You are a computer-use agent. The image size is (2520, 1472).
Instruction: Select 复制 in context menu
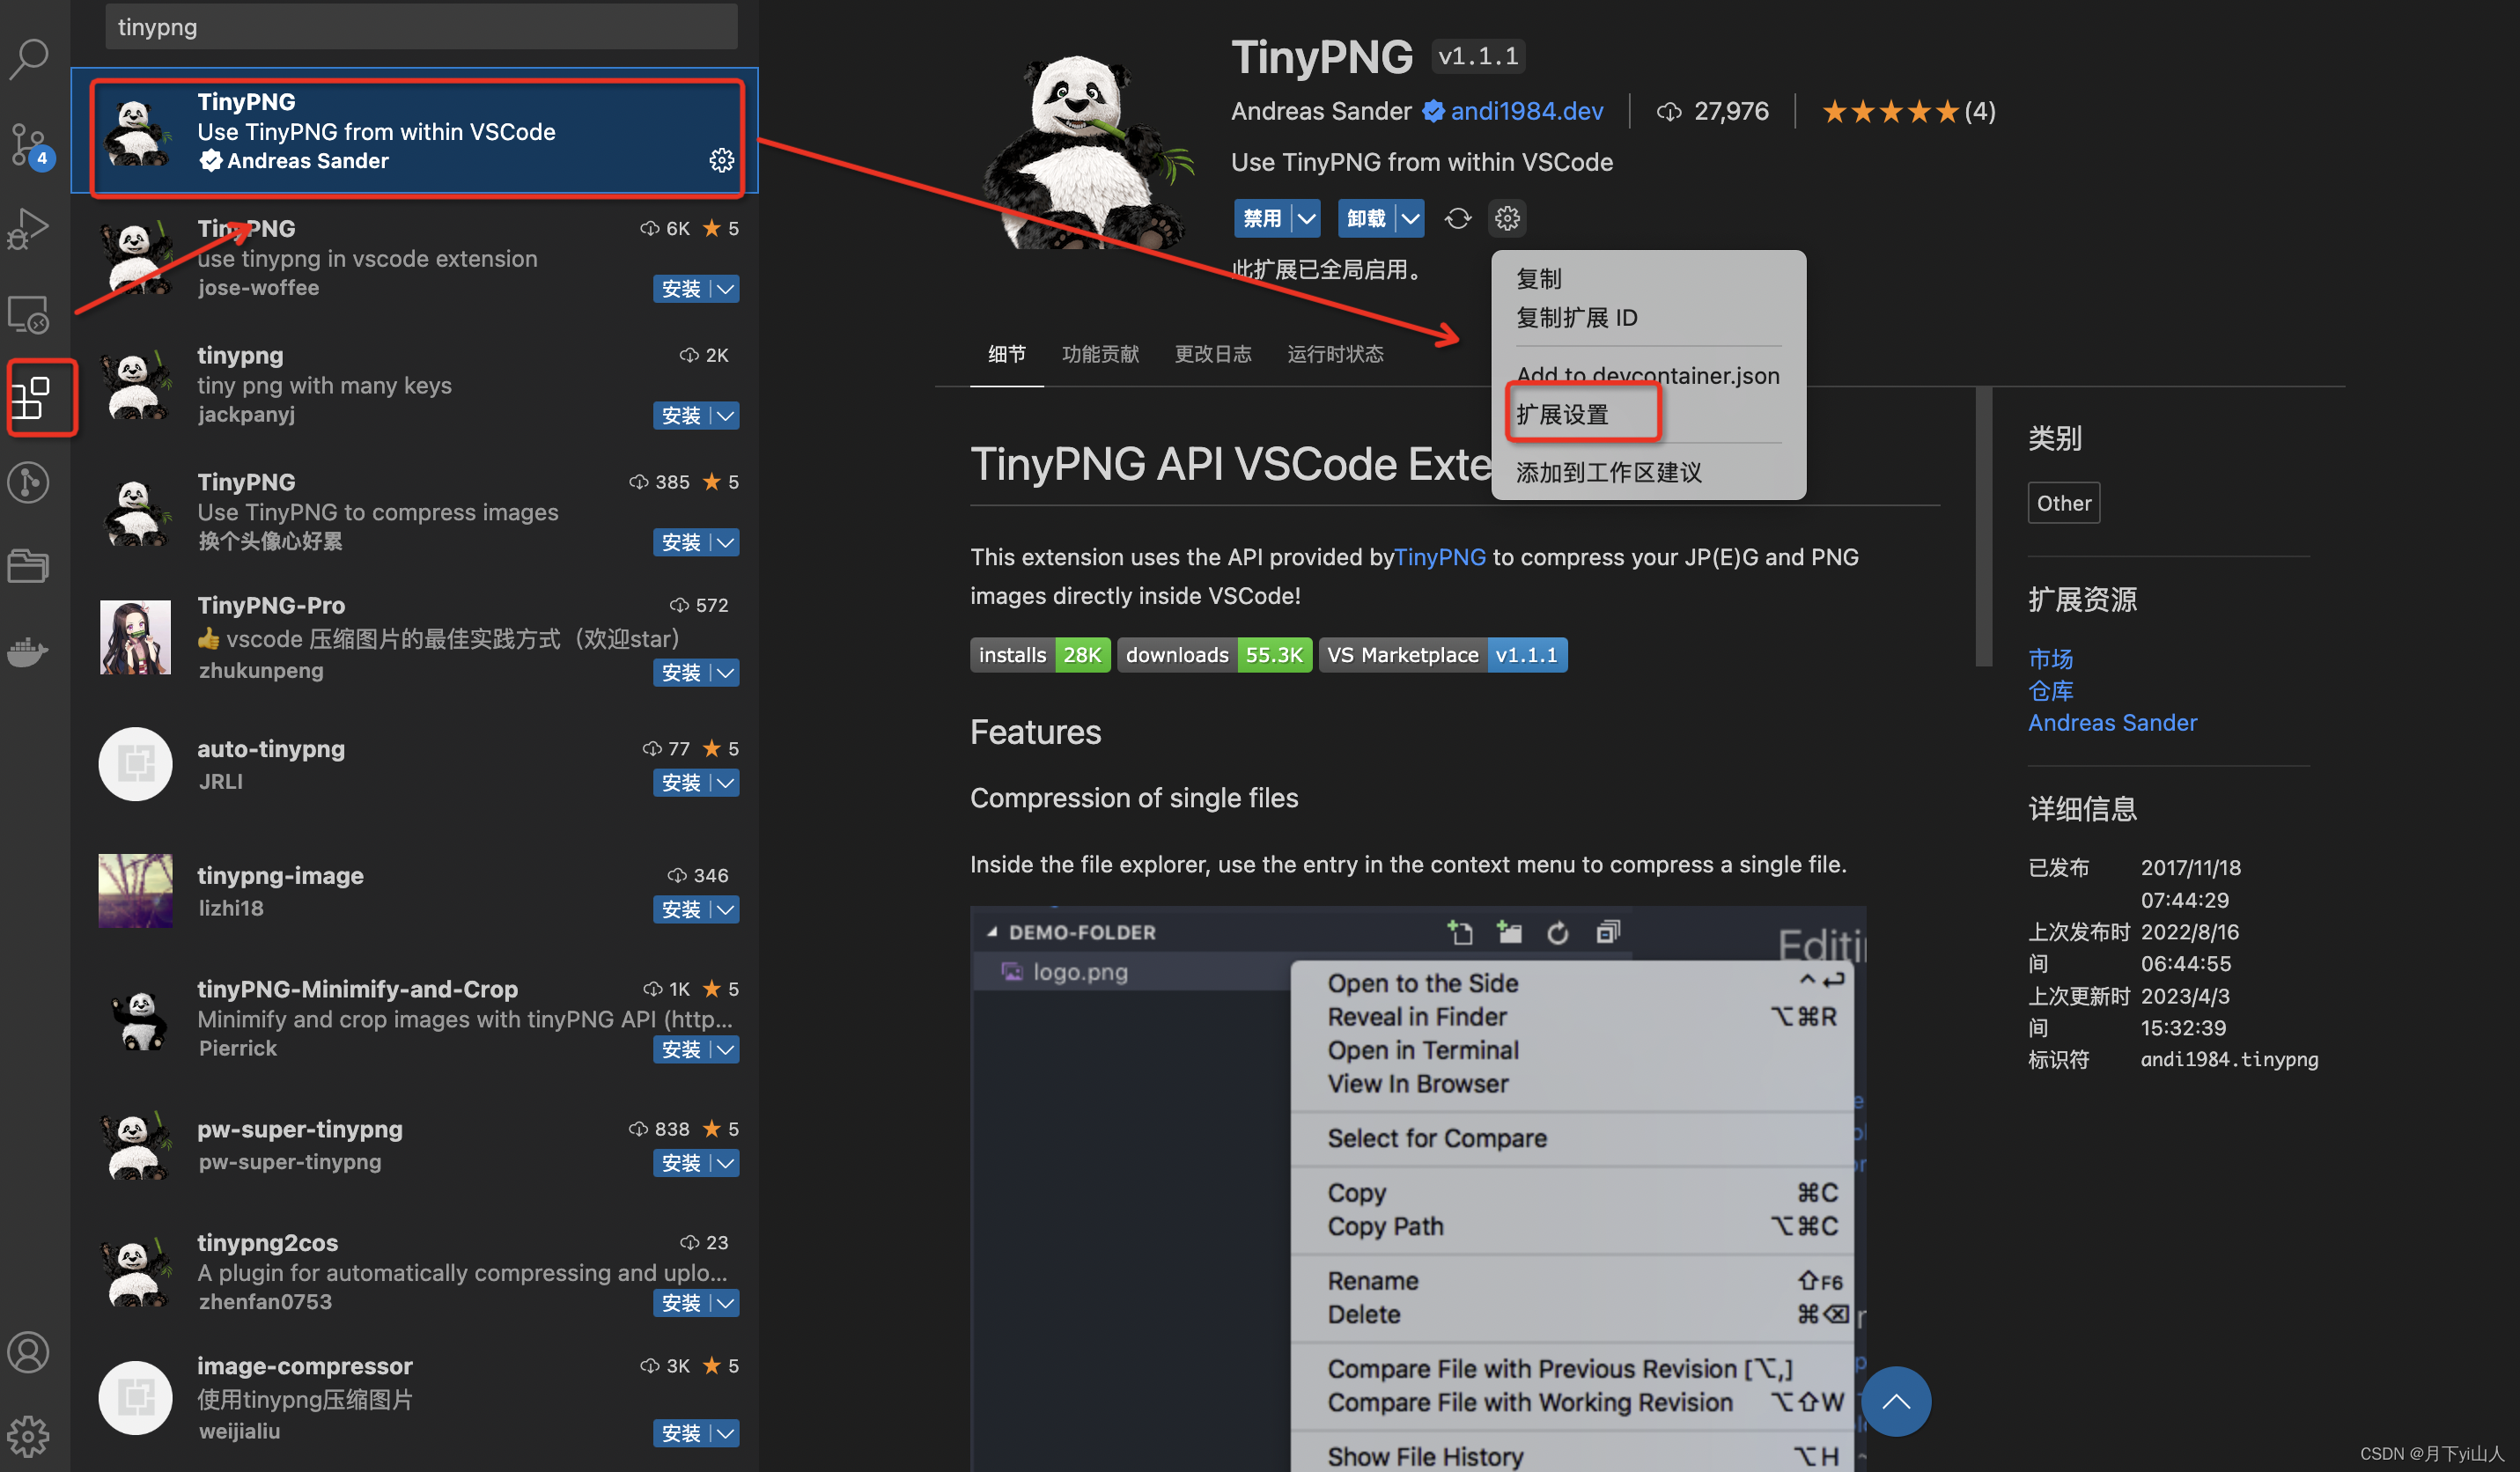coord(1648,279)
